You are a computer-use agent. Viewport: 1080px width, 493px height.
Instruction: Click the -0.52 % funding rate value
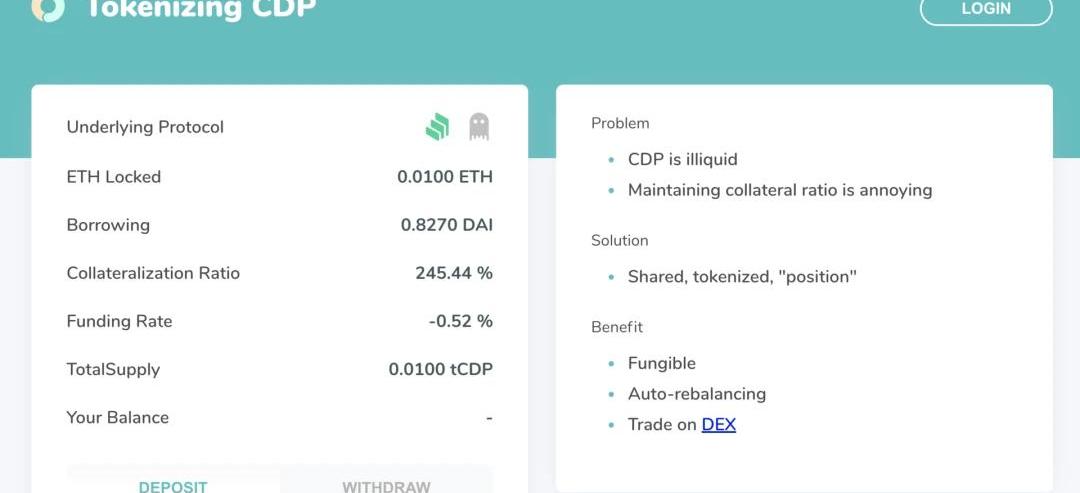click(460, 322)
